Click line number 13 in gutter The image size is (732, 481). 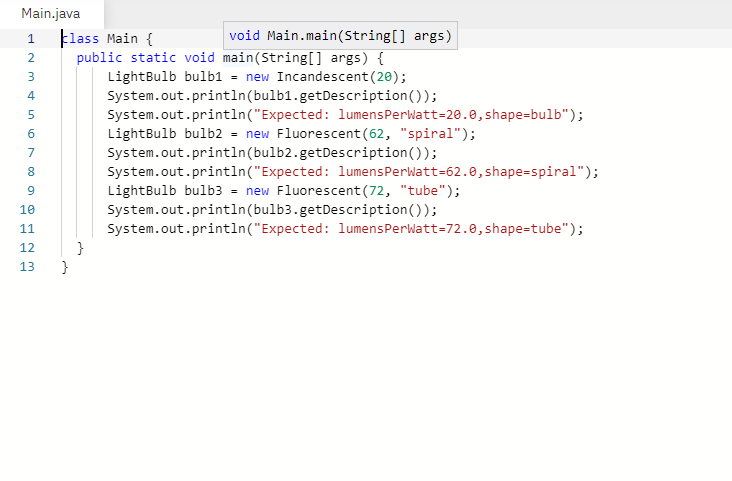tap(27, 267)
